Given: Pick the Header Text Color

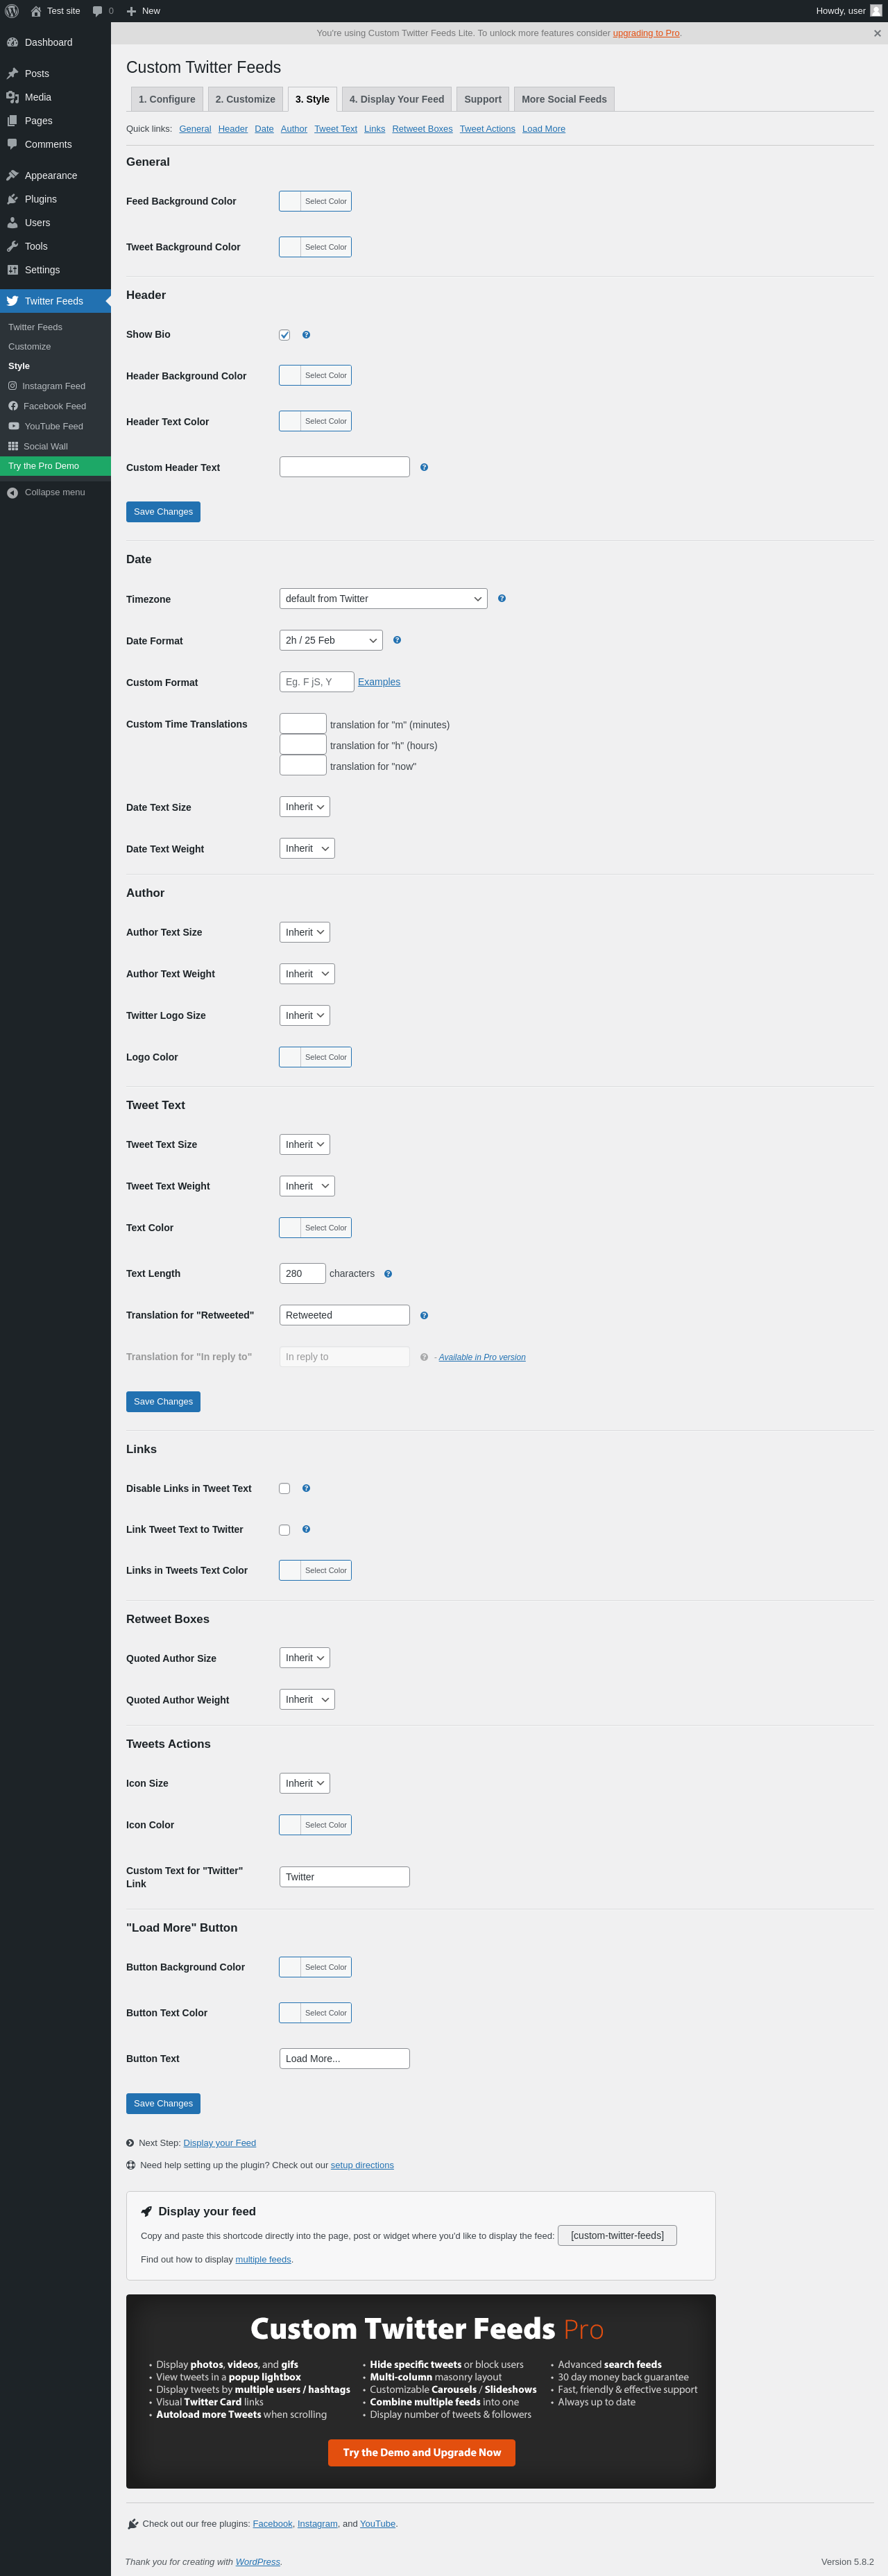Looking at the screenshot, I should click(315, 421).
